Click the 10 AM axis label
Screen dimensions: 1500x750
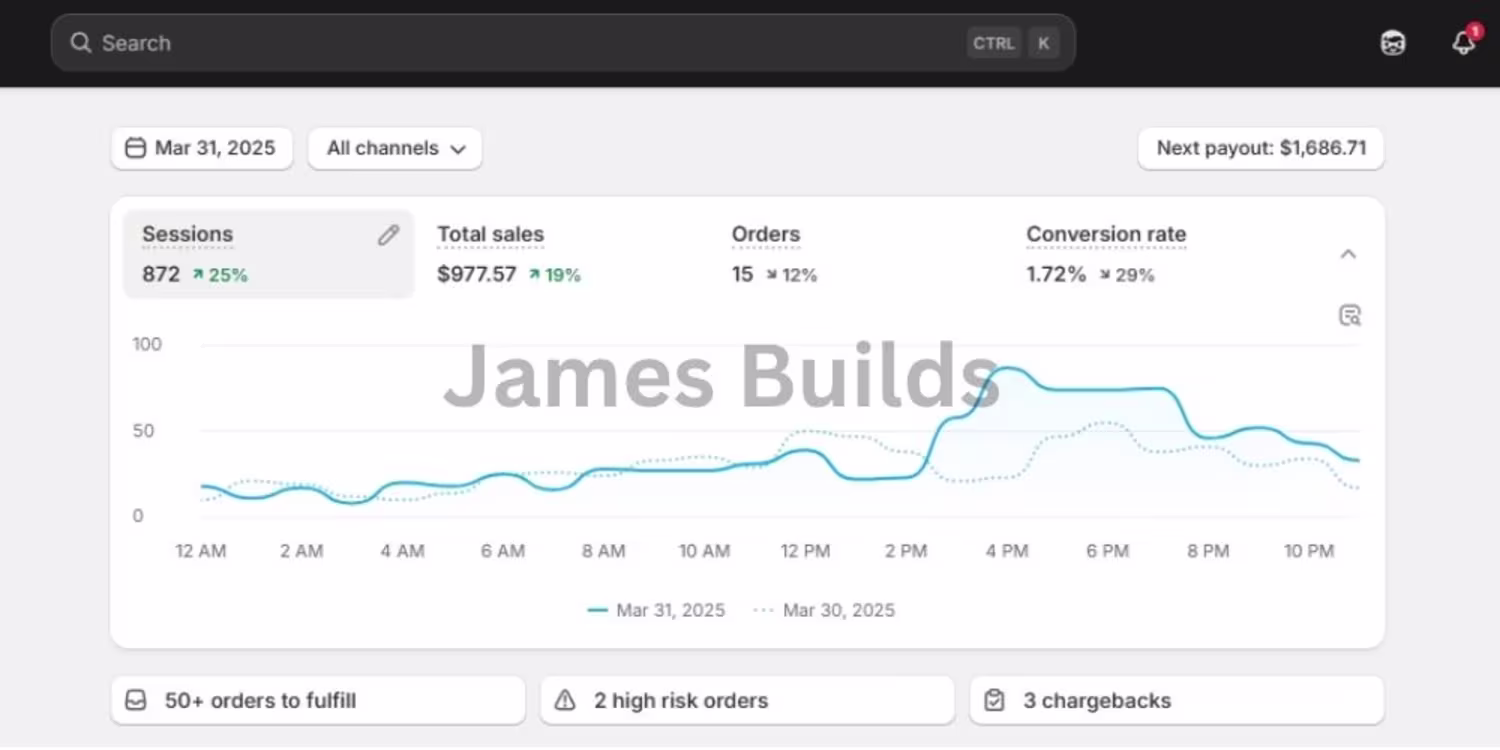704,551
